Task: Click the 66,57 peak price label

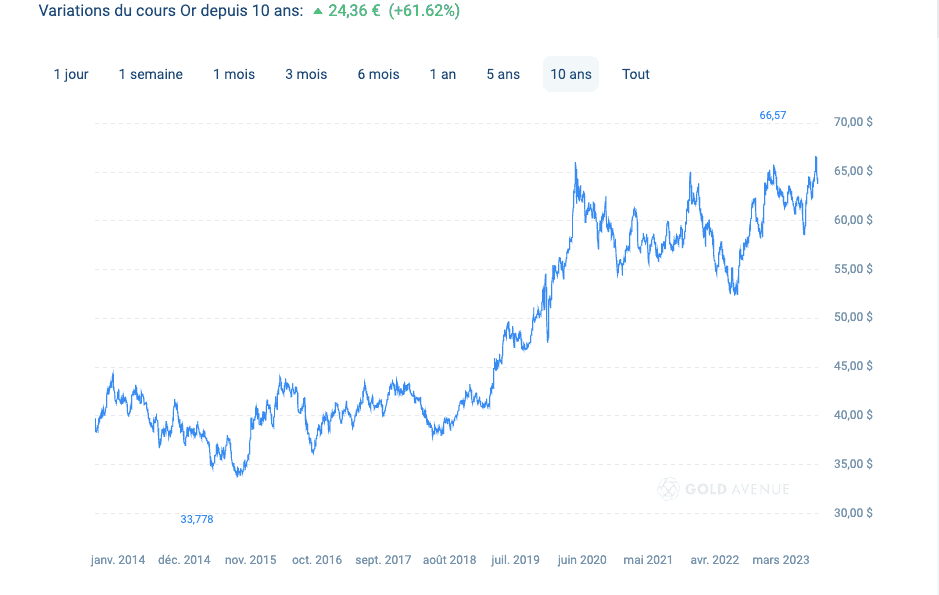Action: click(773, 115)
